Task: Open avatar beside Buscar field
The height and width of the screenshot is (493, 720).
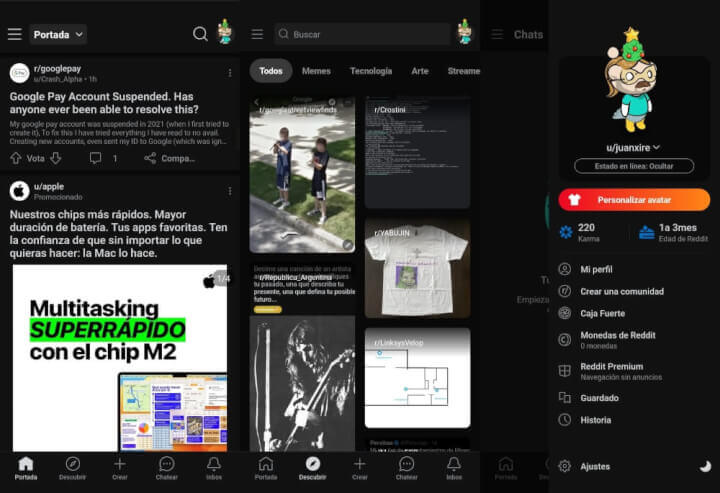Action: point(465,32)
